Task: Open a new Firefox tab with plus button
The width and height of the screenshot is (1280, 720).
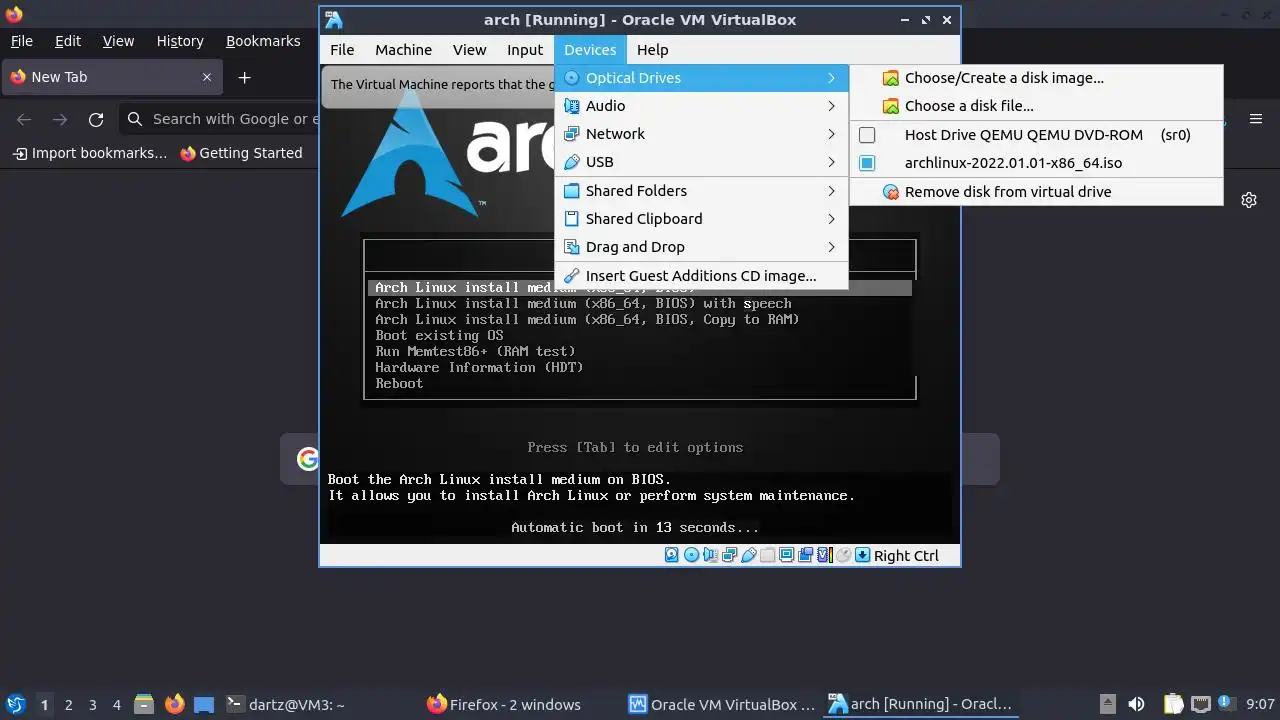Action: (244, 77)
